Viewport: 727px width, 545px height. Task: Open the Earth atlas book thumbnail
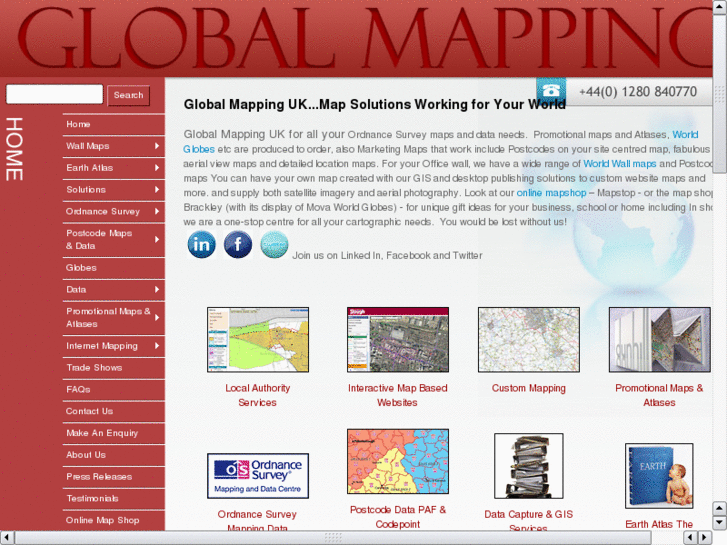tap(659, 476)
